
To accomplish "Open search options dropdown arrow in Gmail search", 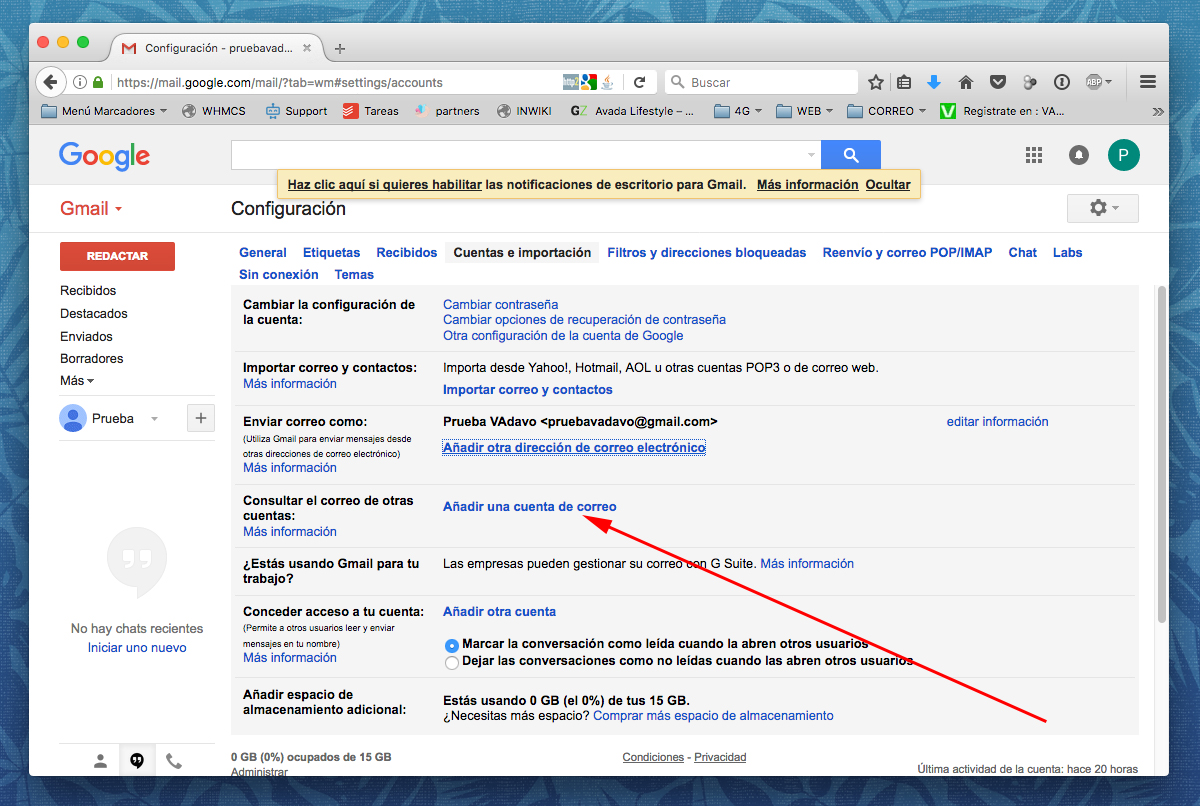I will pos(811,156).
